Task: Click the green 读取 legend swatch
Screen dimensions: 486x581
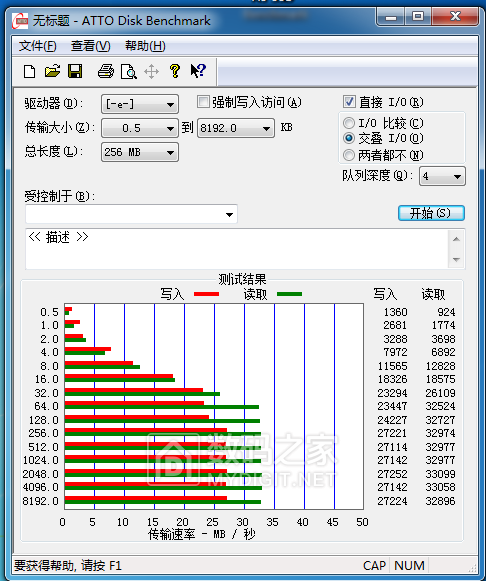Action: pos(289,294)
